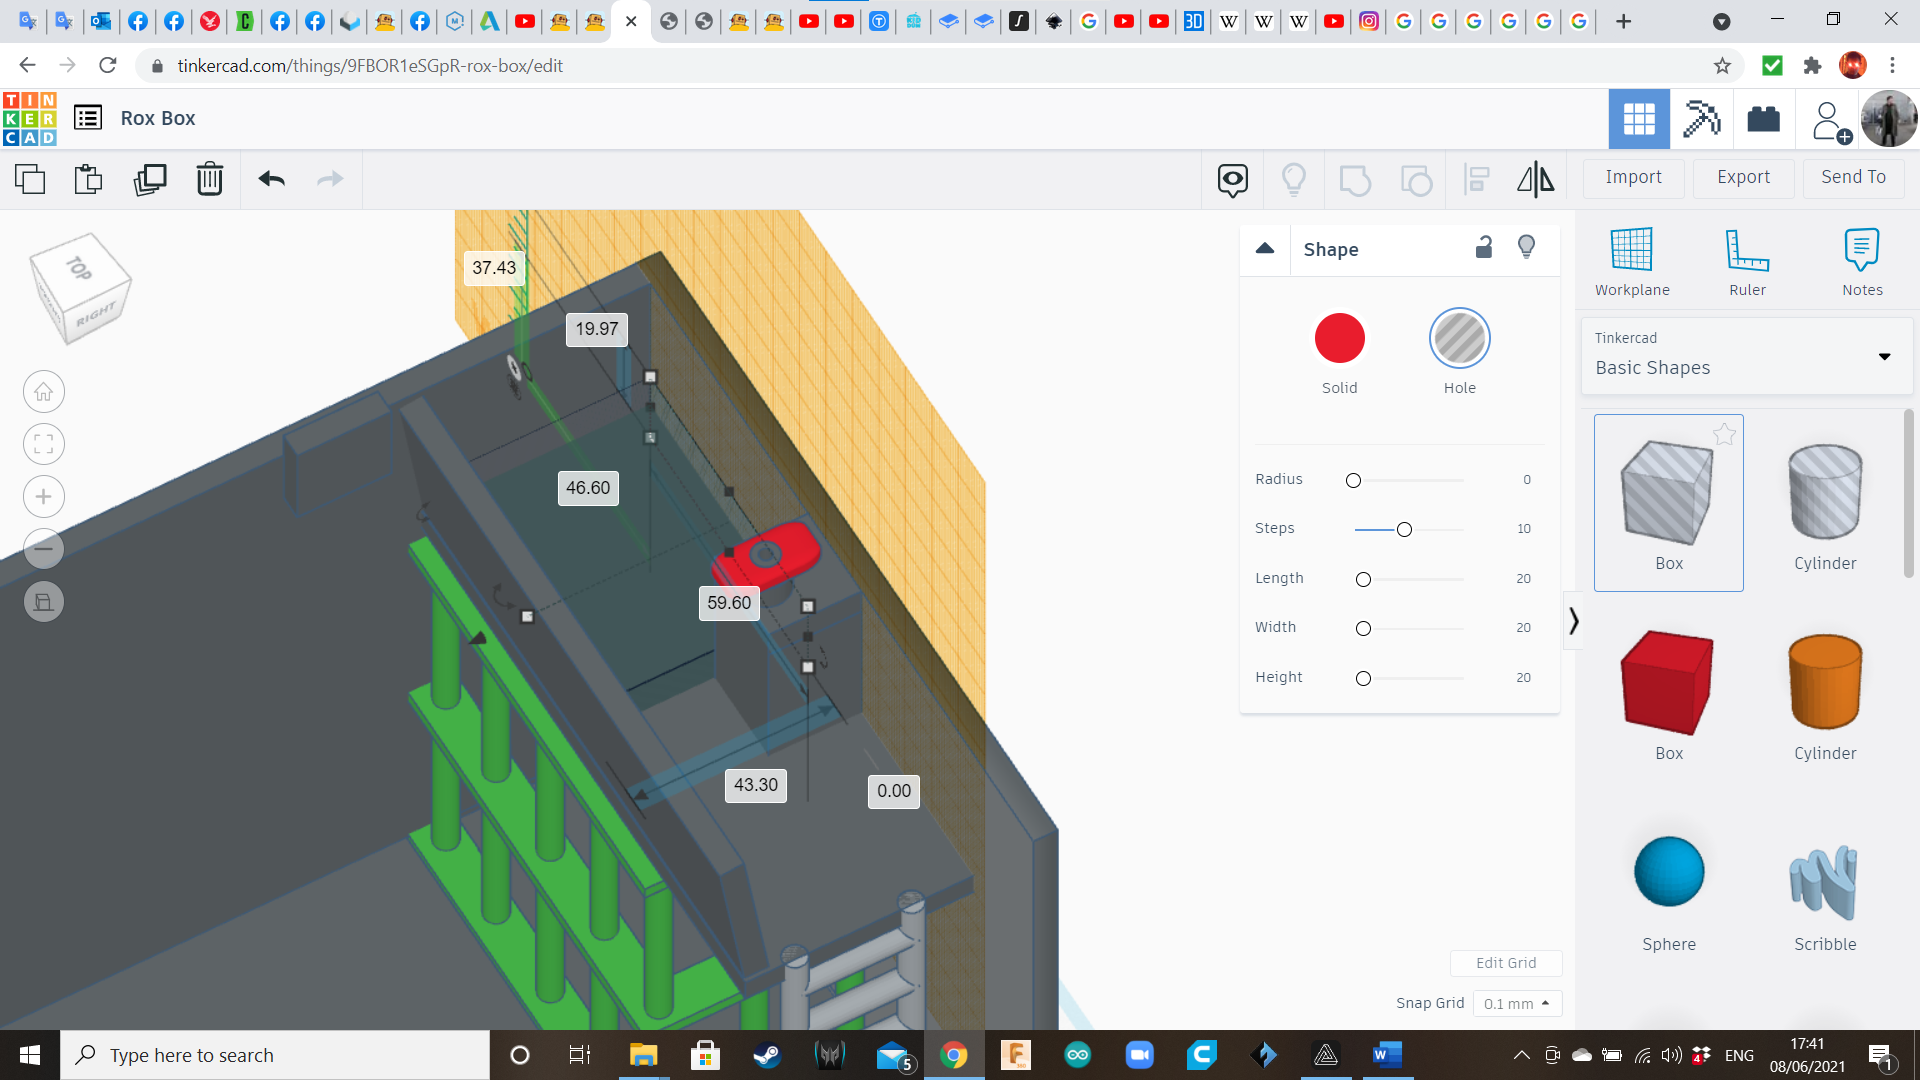Toggle shape visibility lightbulb in panel

click(1526, 248)
